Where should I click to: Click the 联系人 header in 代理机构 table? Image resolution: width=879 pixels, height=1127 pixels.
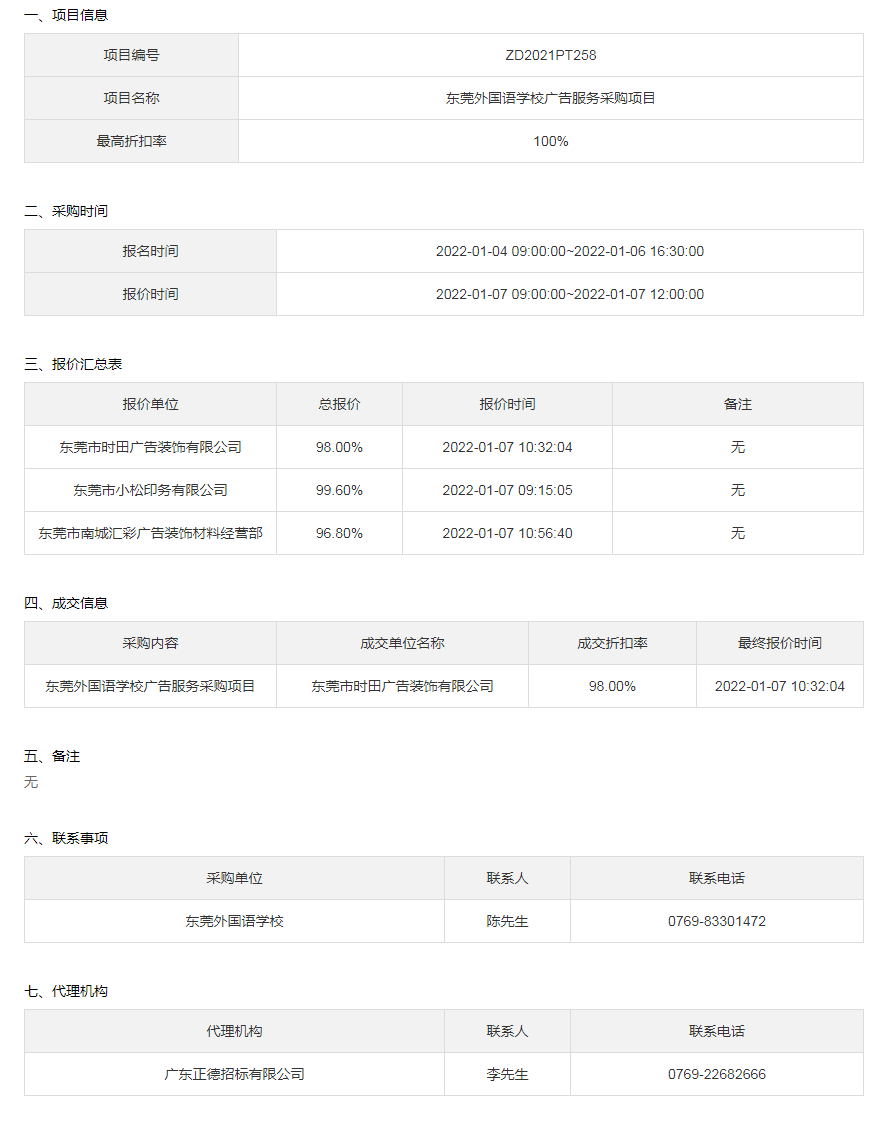click(x=507, y=1031)
